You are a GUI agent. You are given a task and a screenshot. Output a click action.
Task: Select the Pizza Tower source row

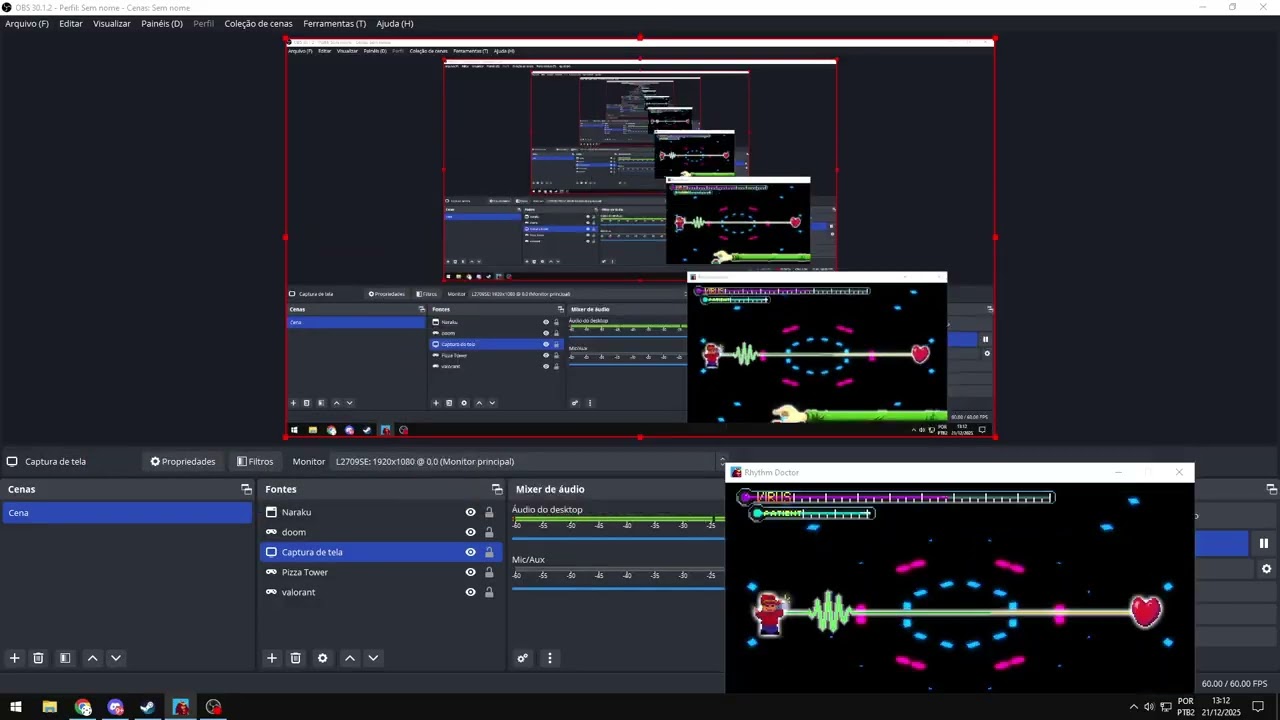click(380, 572)
